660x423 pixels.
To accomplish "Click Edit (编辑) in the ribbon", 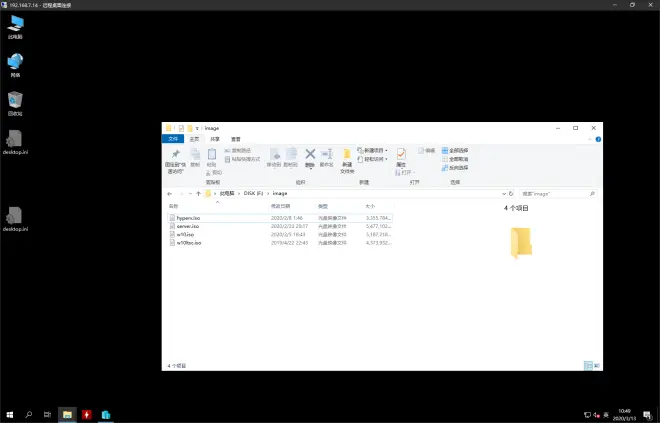I will point(426,150).
